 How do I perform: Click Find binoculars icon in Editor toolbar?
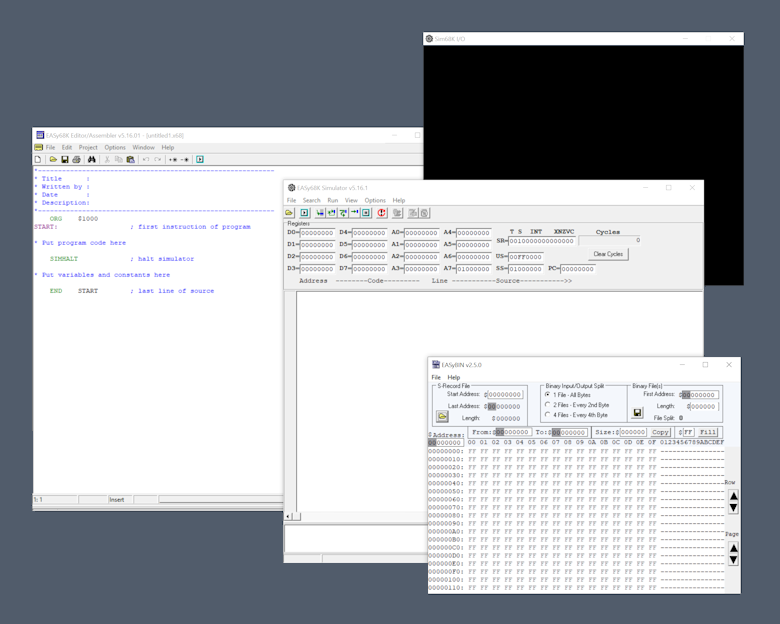click(x=92, y=159)
